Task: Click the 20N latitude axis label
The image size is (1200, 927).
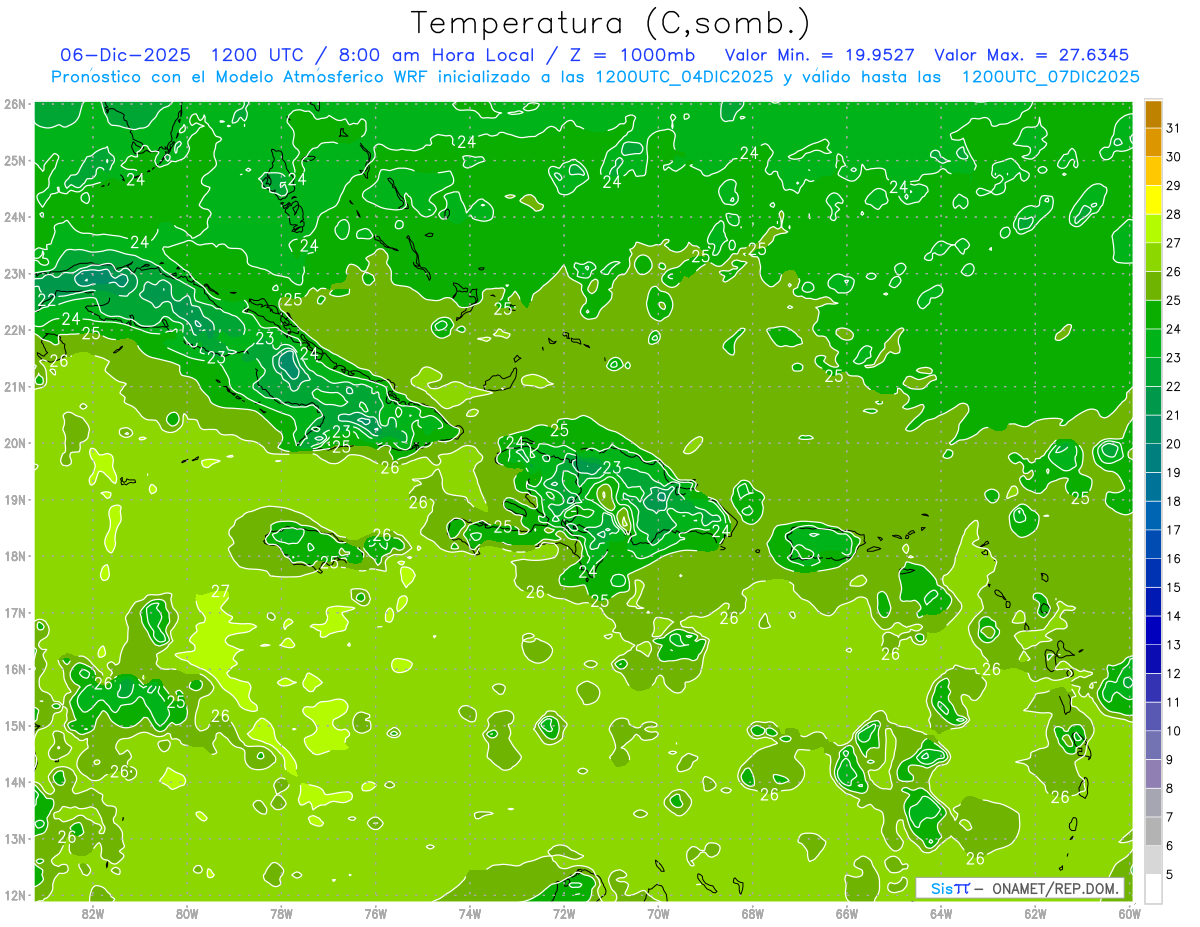Action: (x=14, y=443)
